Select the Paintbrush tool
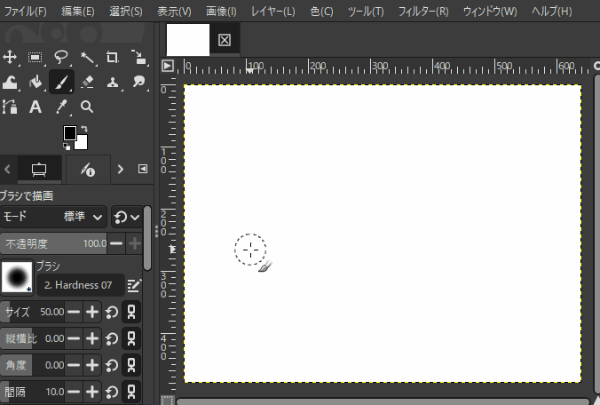The width and height of the screenshot is (600, 405). [61, 82]
